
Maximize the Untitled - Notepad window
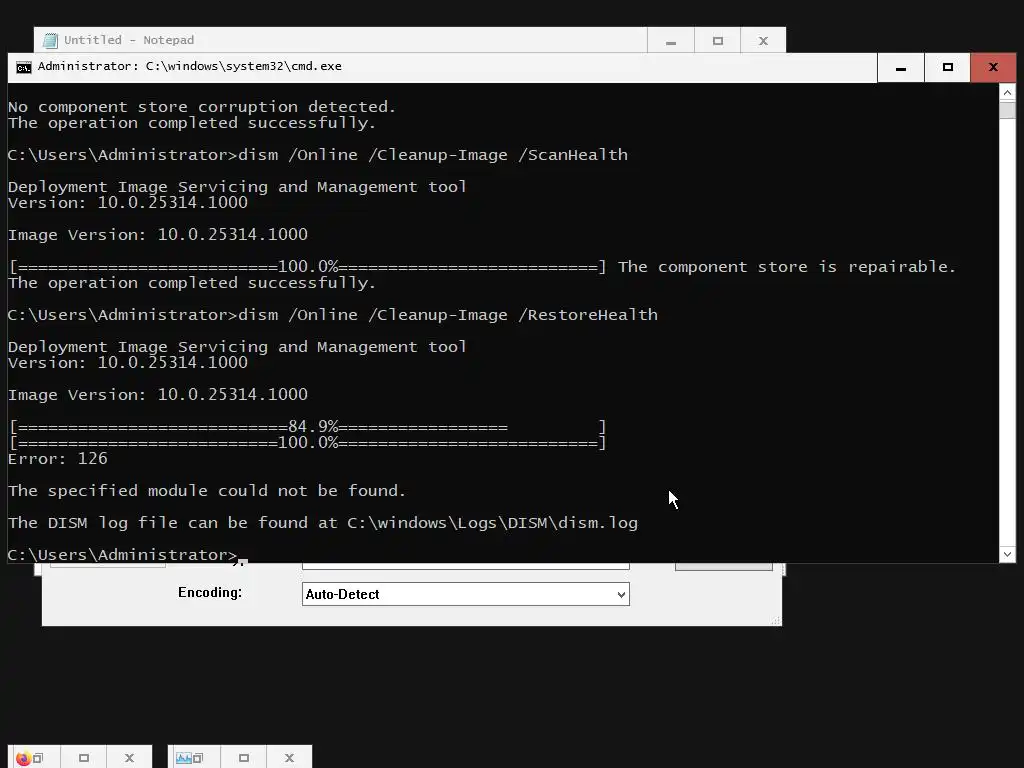pos(718,40)
